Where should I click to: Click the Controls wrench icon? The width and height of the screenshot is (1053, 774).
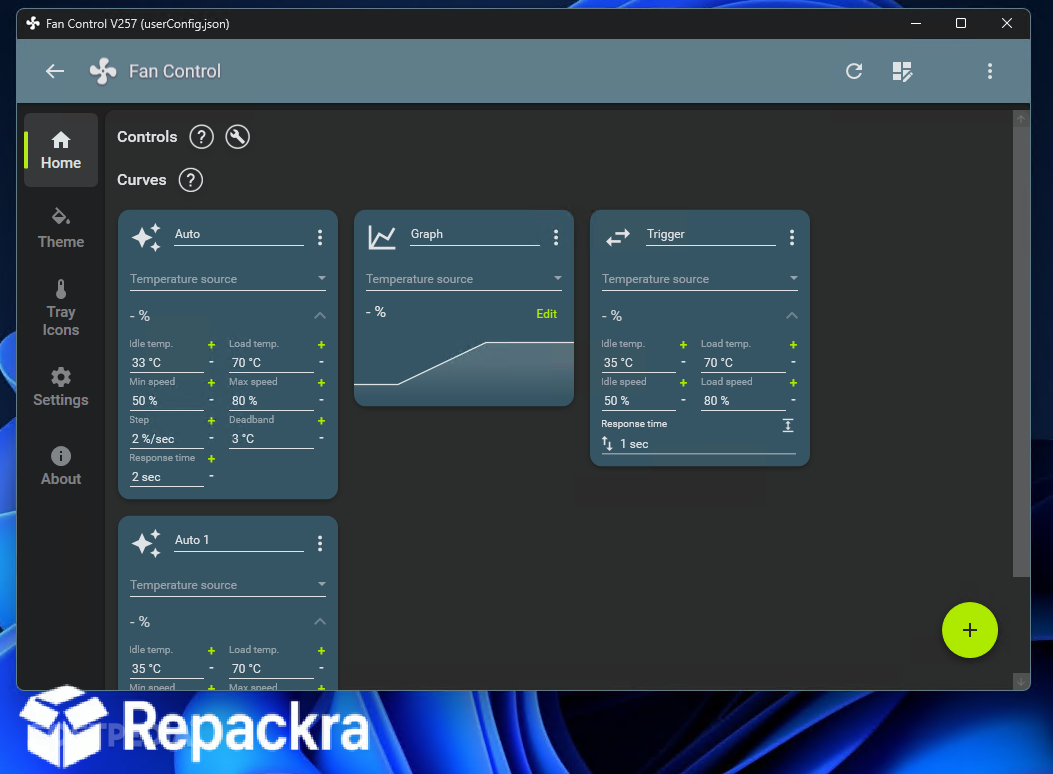point(237,137)
